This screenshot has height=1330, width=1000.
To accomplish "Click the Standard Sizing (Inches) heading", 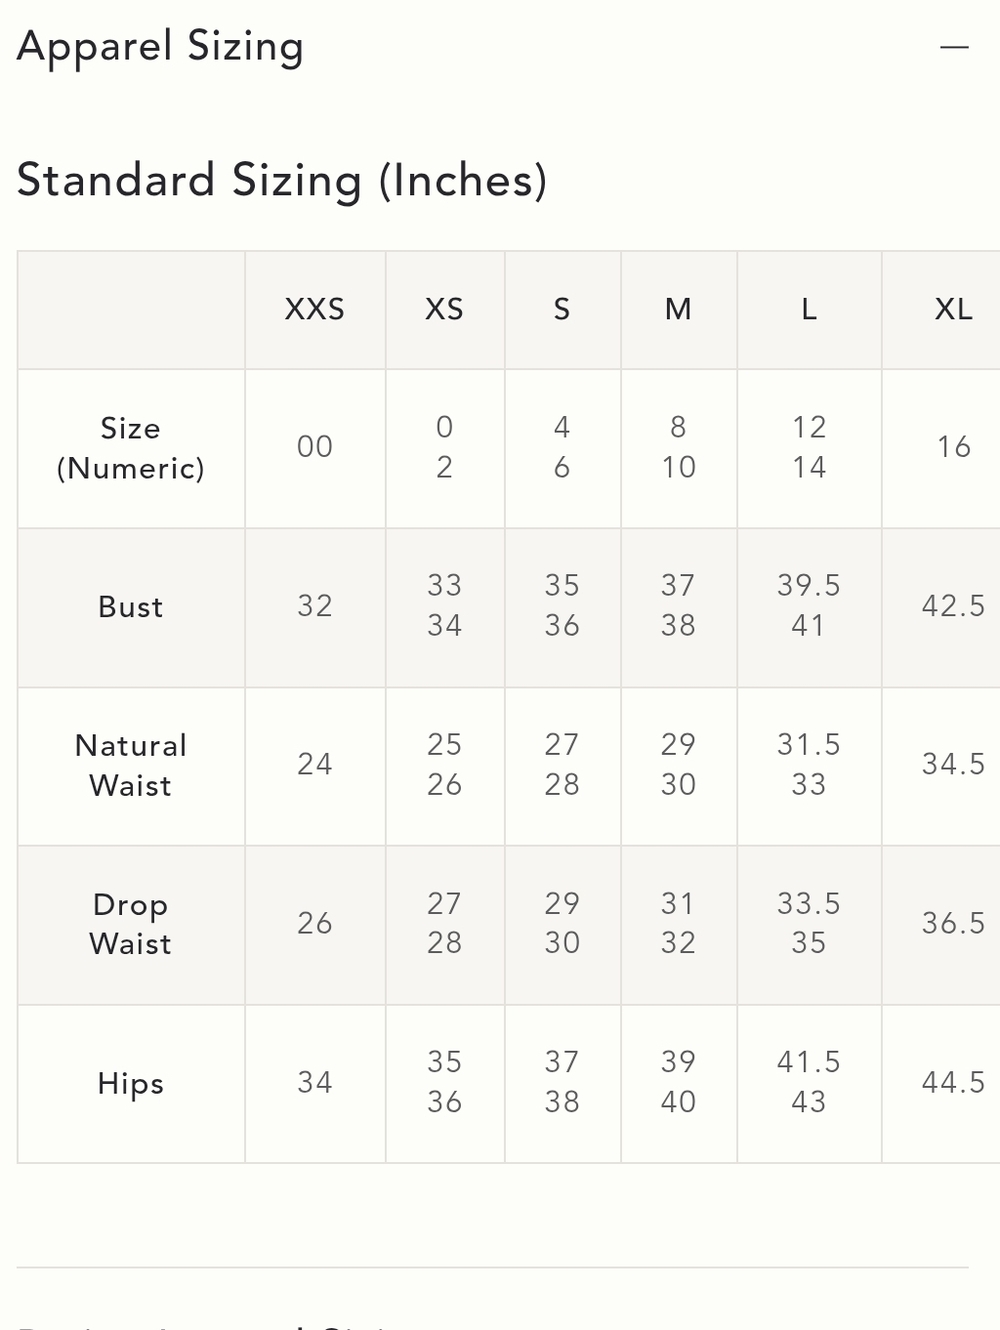I will click(282, 181).
